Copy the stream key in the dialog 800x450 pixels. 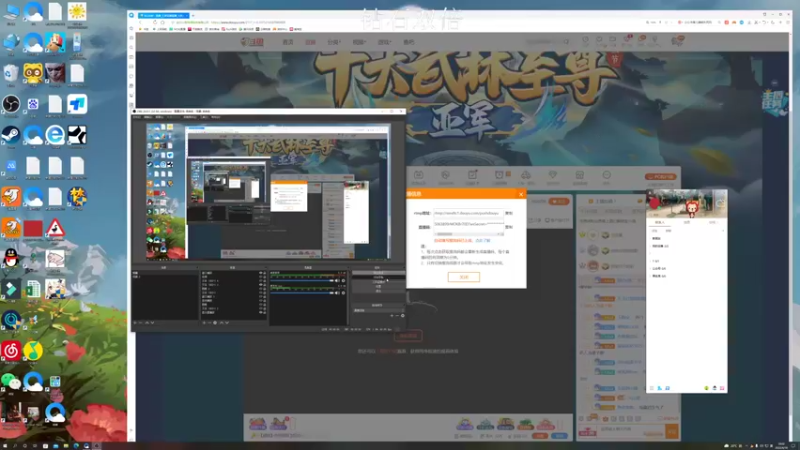coord(509,227)
